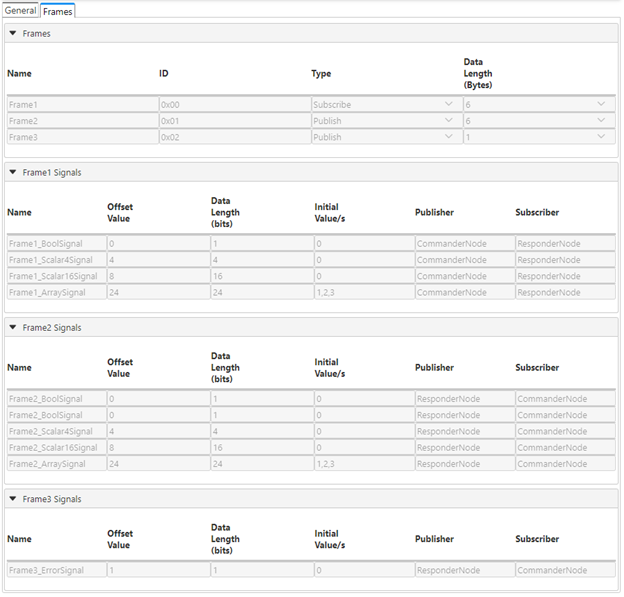Click Subscriber cell of Frame1_ArraySignal
Screen dimensions: 624x597
566,293
